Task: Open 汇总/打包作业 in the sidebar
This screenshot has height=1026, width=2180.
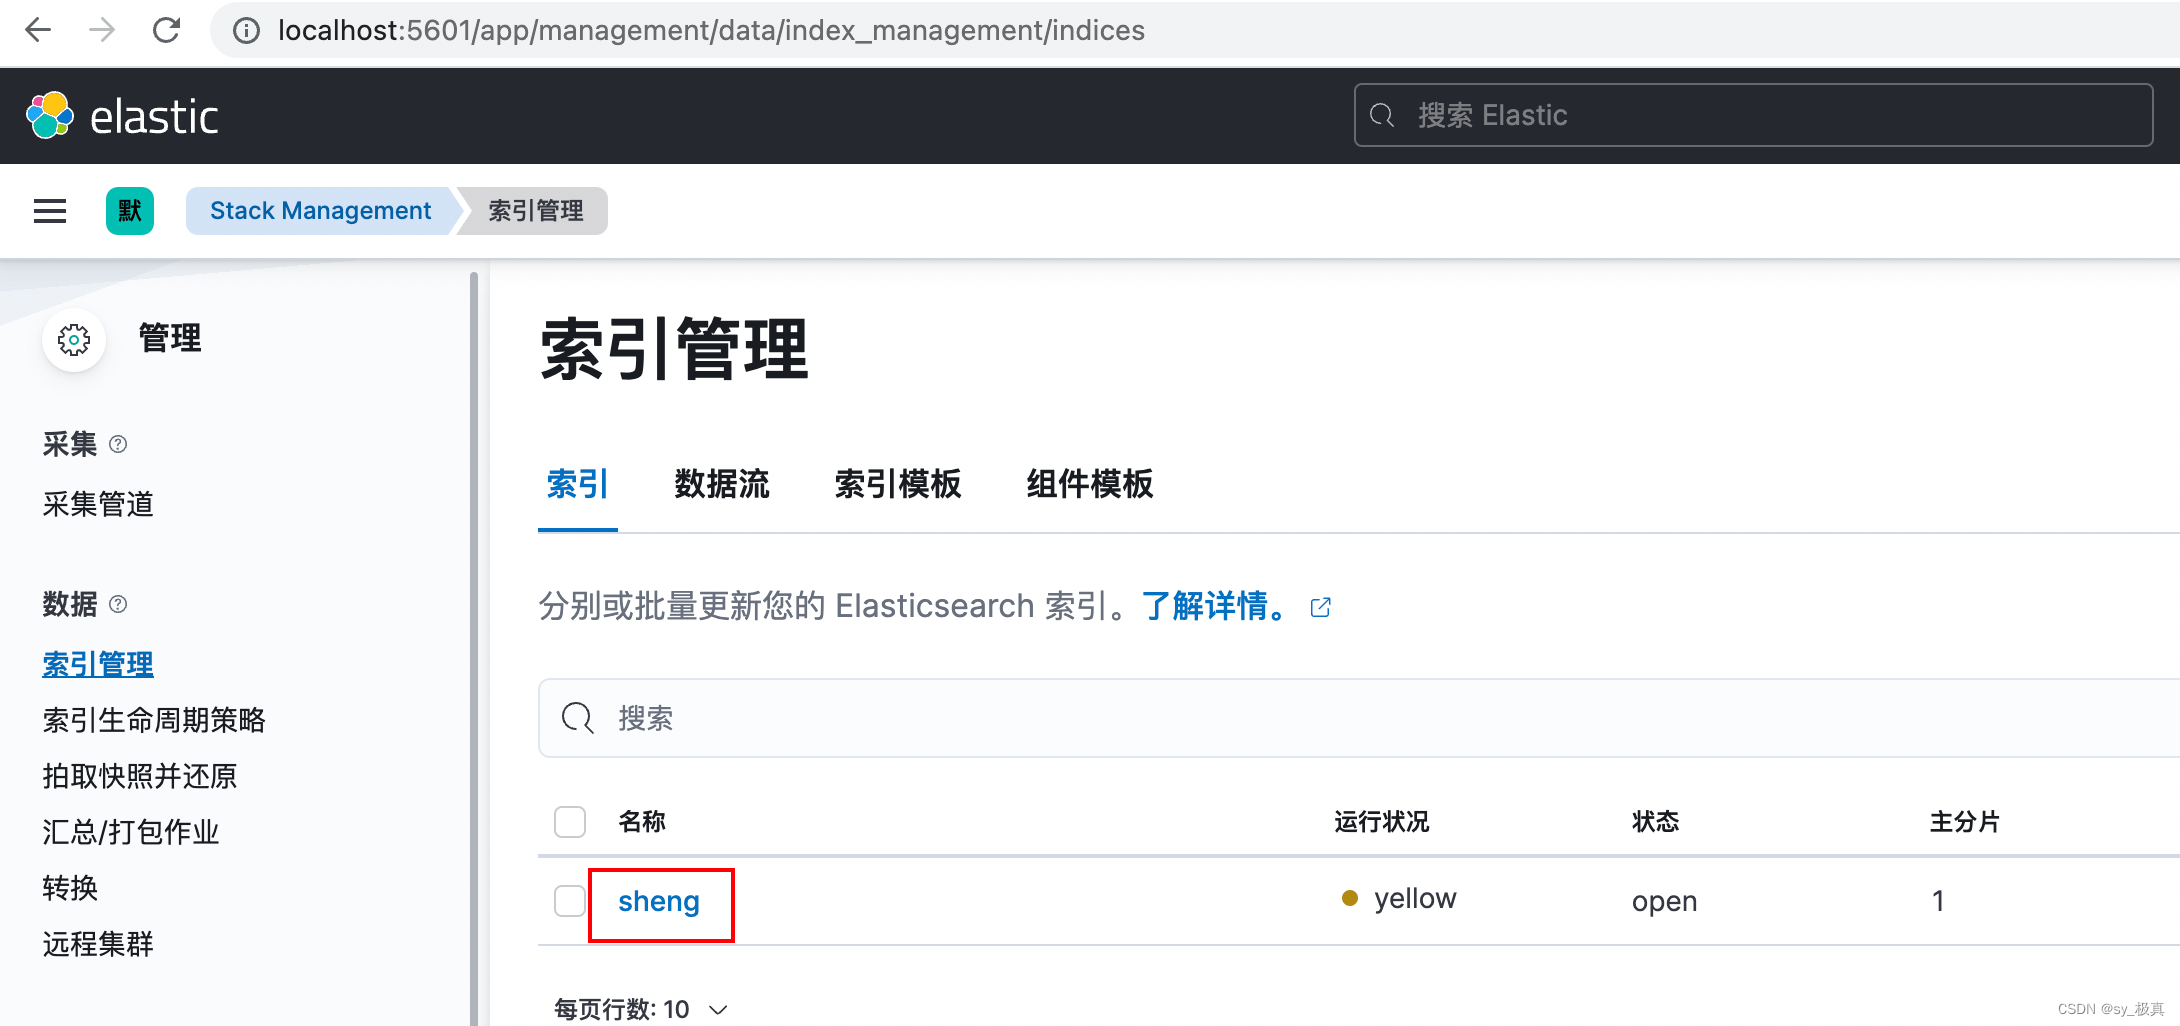Action: [x=130, y=832]
